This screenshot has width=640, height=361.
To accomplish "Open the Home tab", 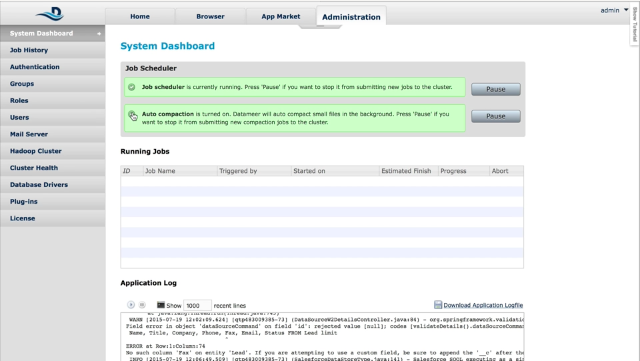I will pyautogui.click(x=140, y=16).
